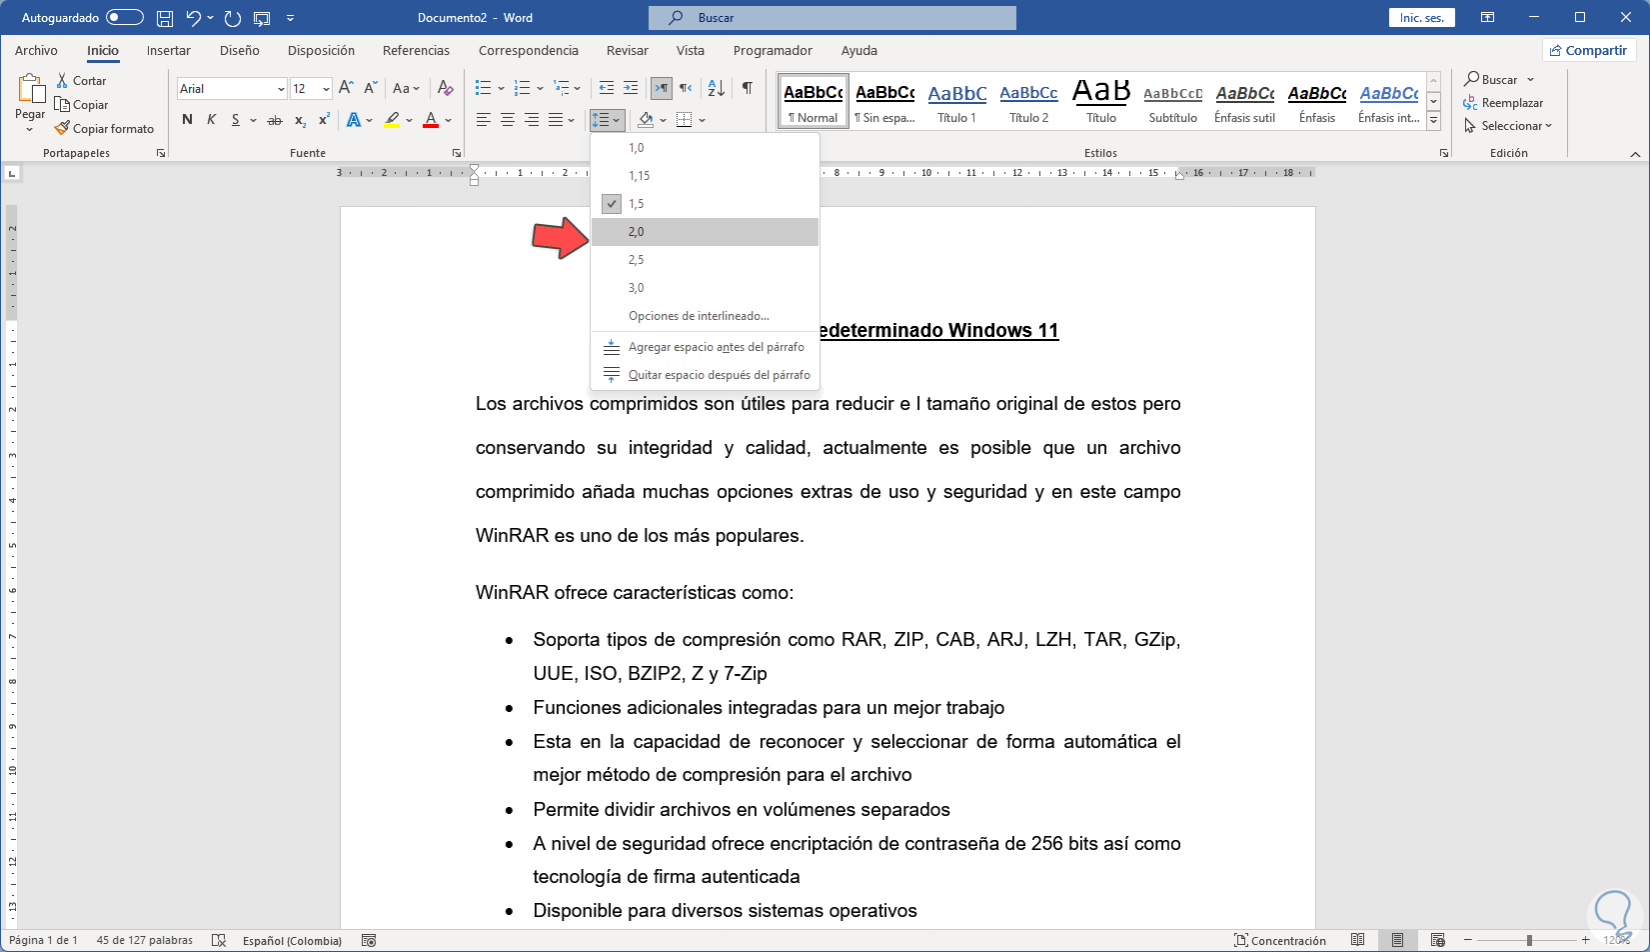Justify the paragraph text
The image size is (1650, 952).
[556, 120]
